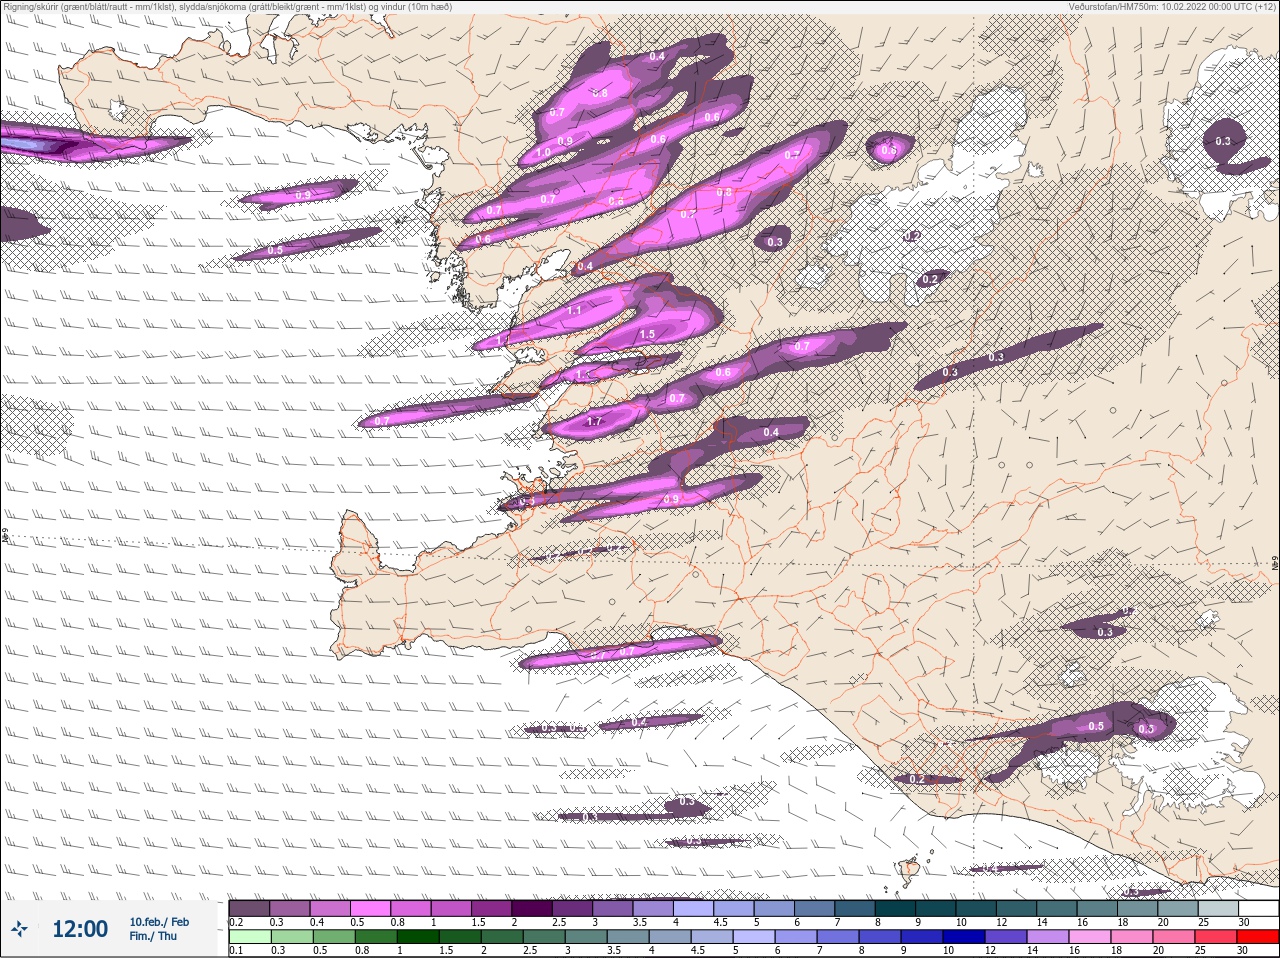Click the 1.1 precipitation value on the map

coord(574,311)
